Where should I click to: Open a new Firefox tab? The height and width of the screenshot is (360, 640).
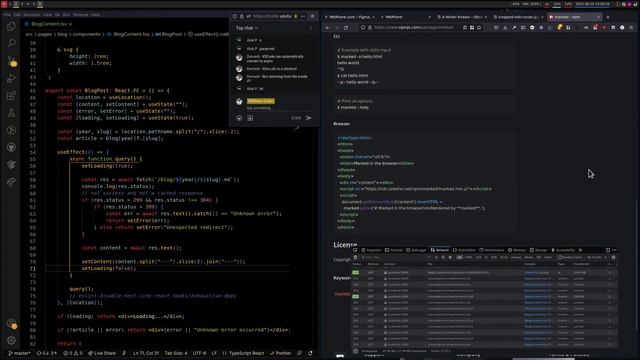(x=608, y=17)
